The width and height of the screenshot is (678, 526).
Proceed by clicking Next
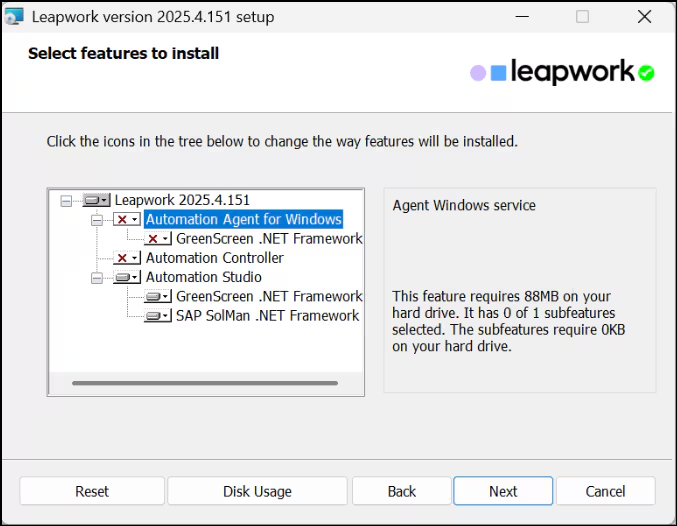click(x=503, y=491)
